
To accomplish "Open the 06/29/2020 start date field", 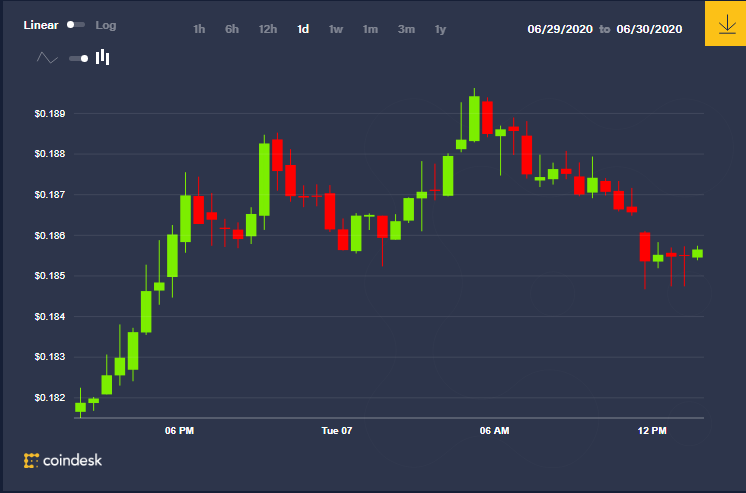I will [x=560, y=29].
